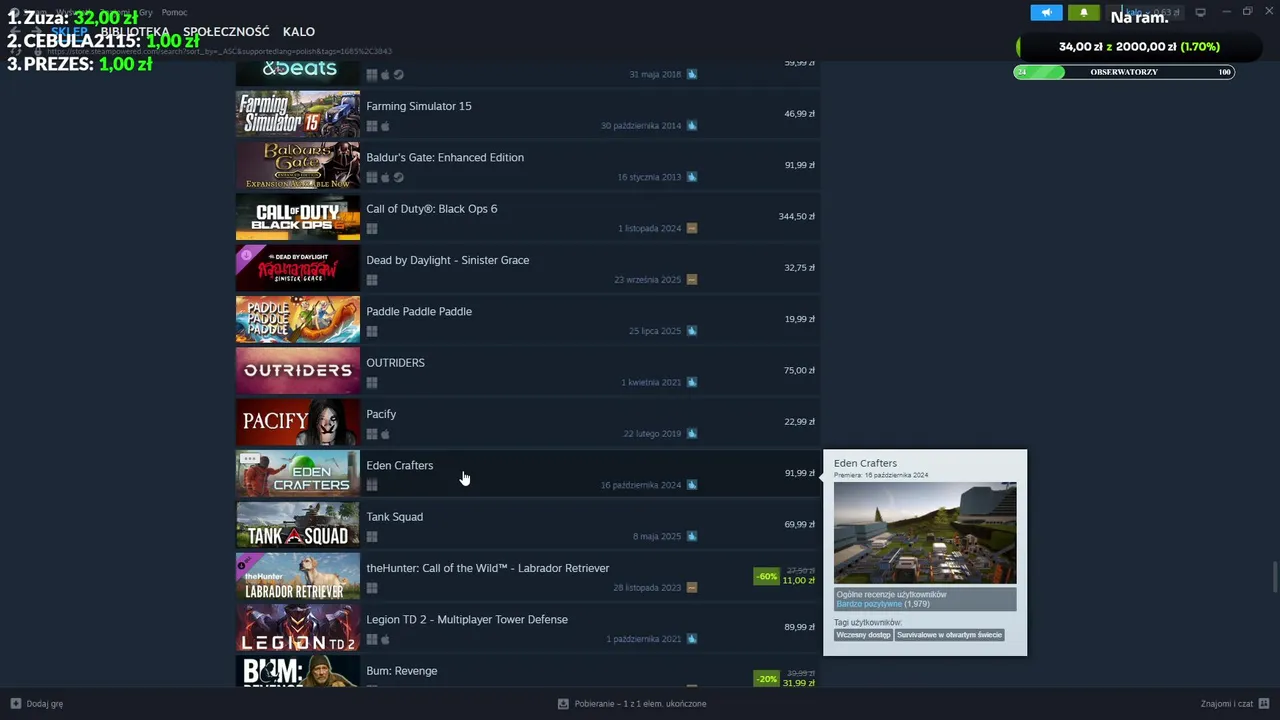The height and width of the screenshot is (720, 1280).
Task: Click mixed review icon on Call of Duty row
Action: (x=692, y=228)
